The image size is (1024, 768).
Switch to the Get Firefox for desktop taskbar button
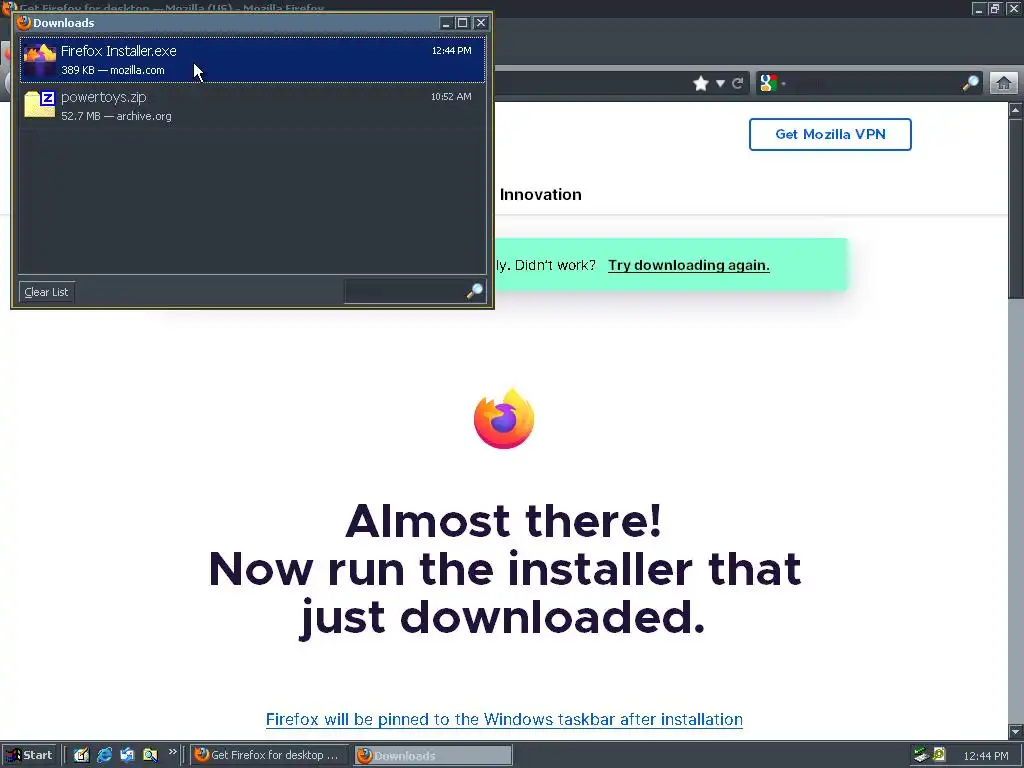pos(268,755)
